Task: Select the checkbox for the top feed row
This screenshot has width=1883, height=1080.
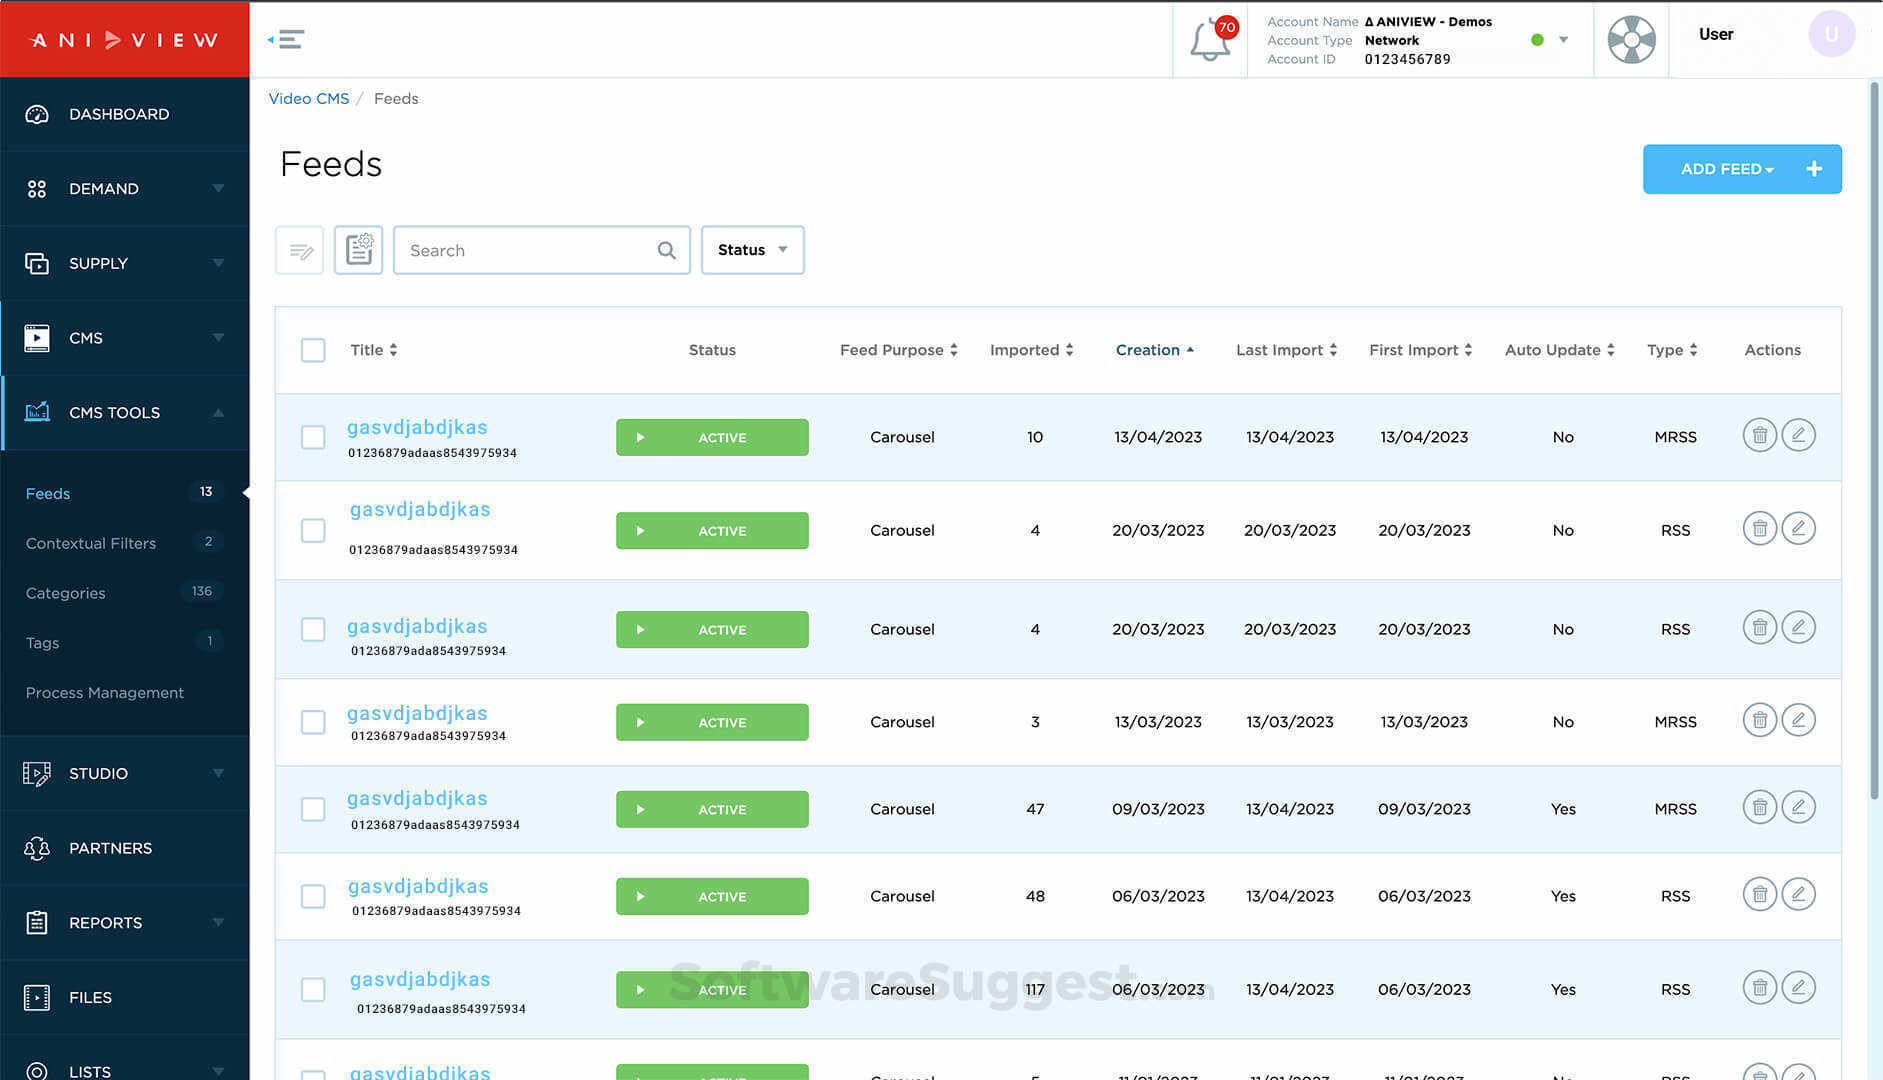Action: [313, 437]
